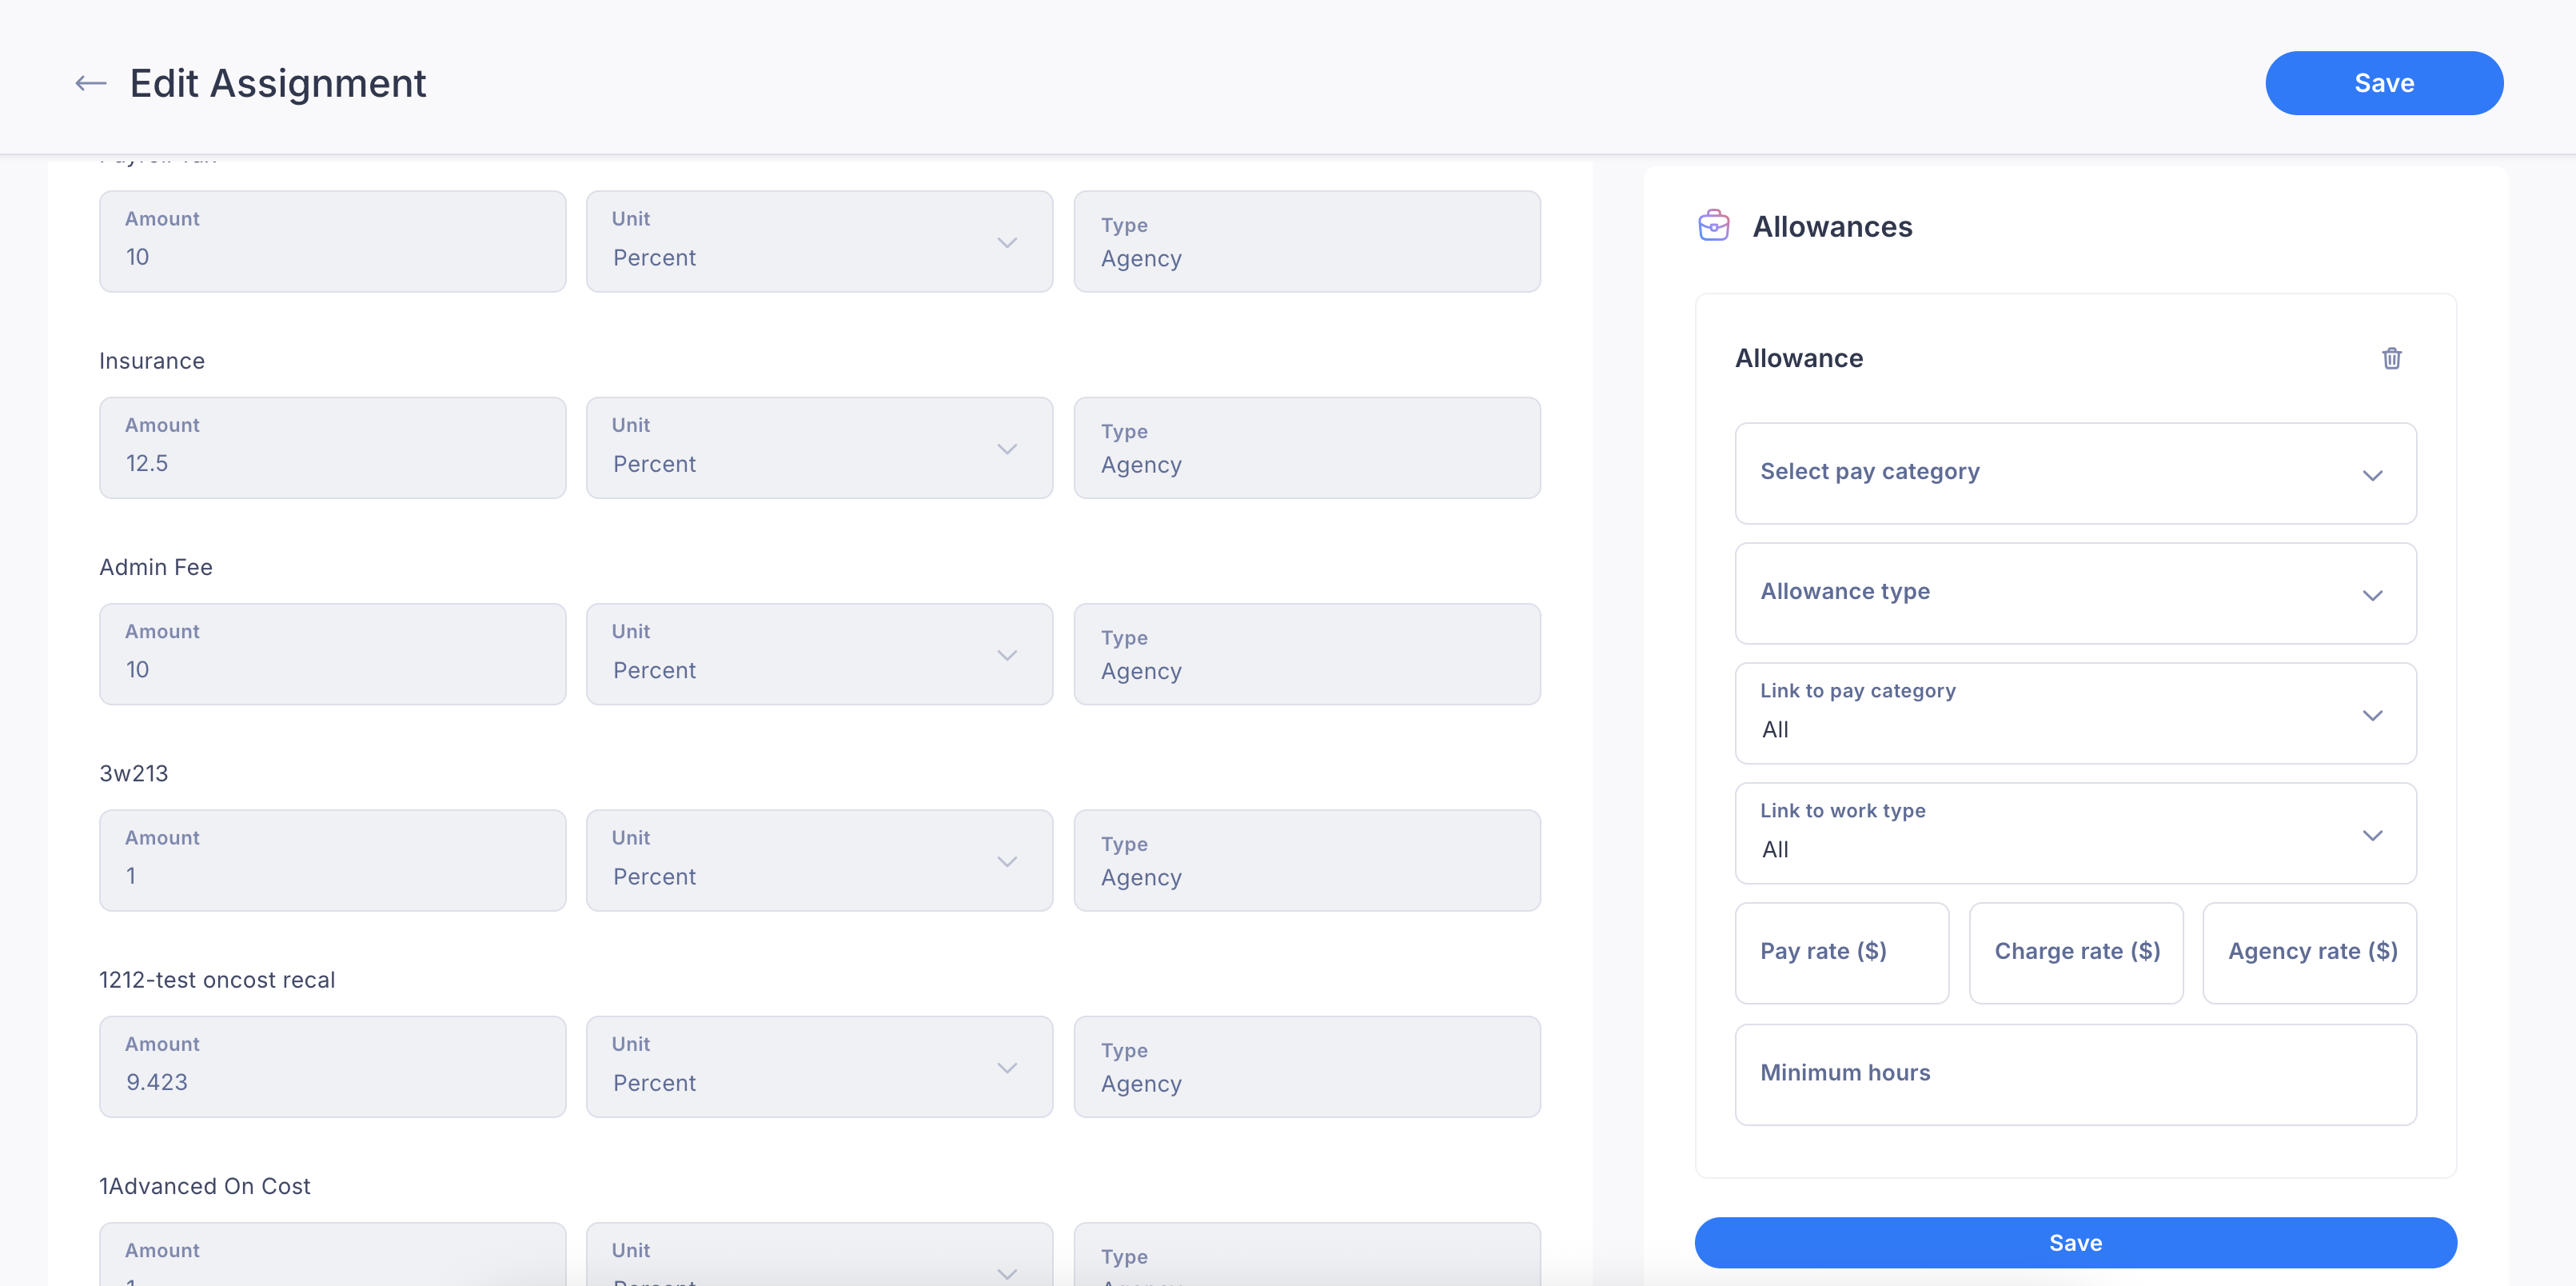Edit the Admin Fee Amount field

pos(332,654)
